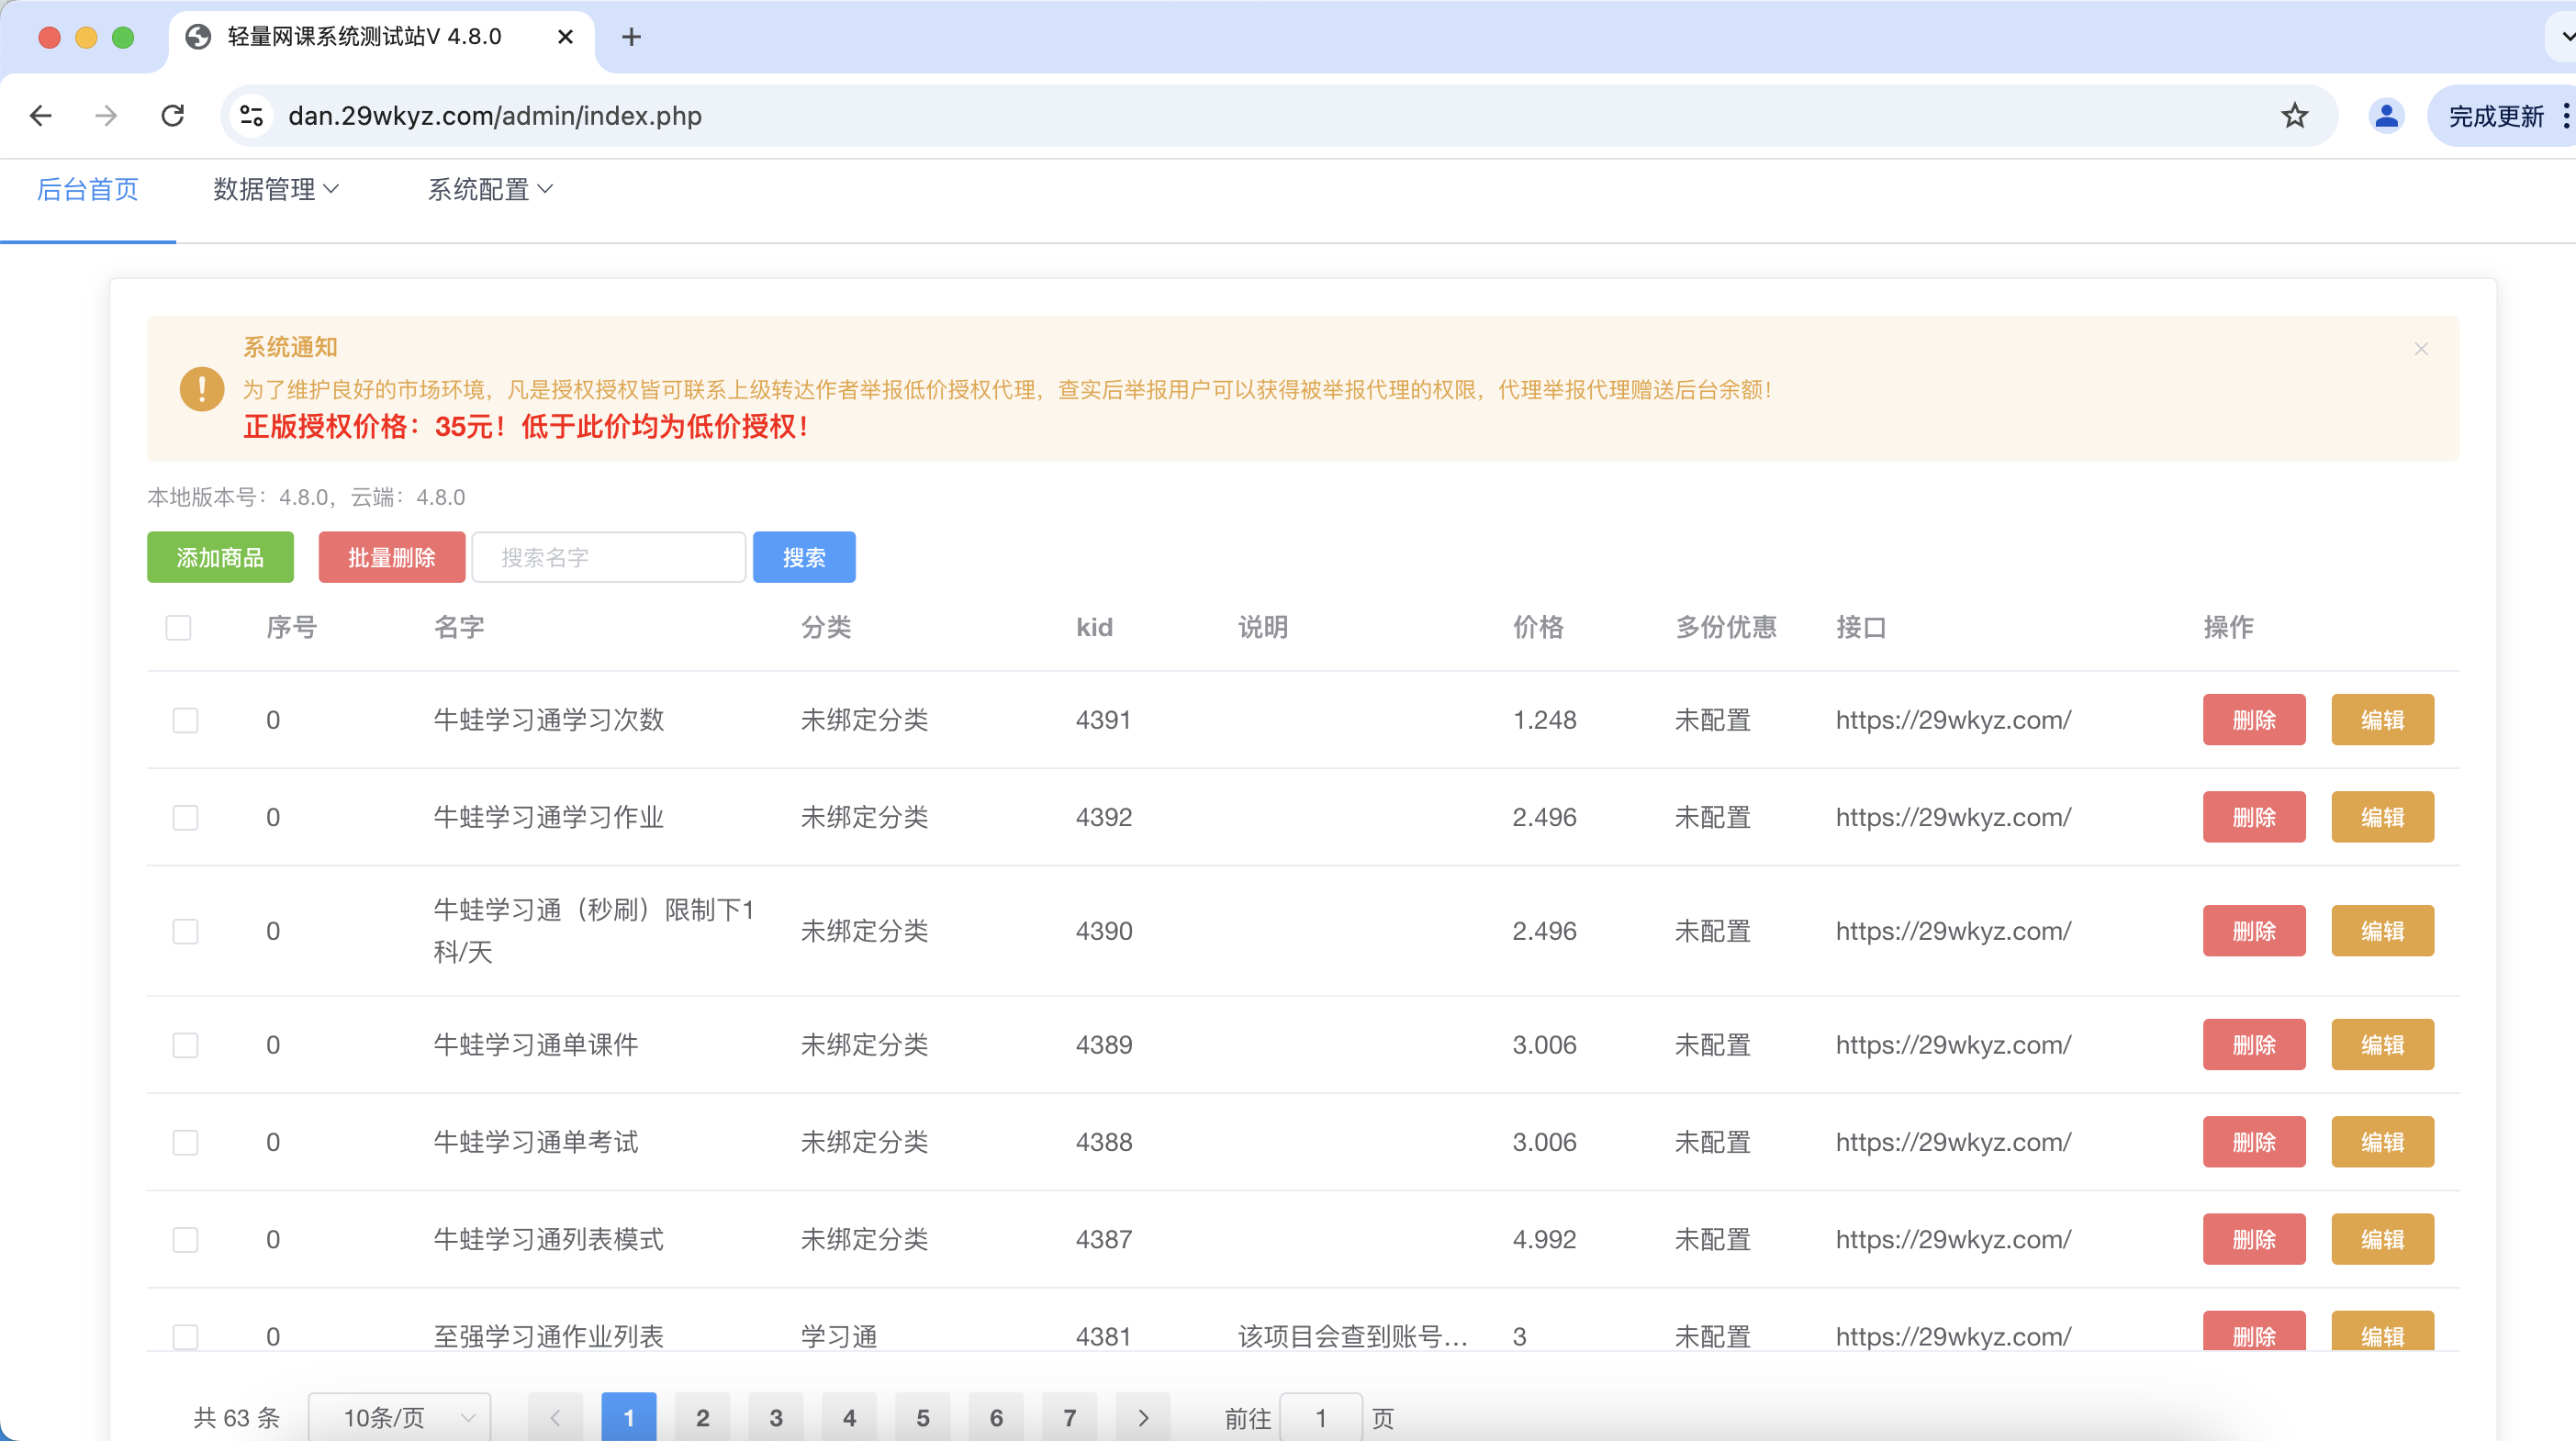Edit 牛蛙学习通学习作业 row
Viewport: 2576px width, 1441px height.
tap(2383, 817)
